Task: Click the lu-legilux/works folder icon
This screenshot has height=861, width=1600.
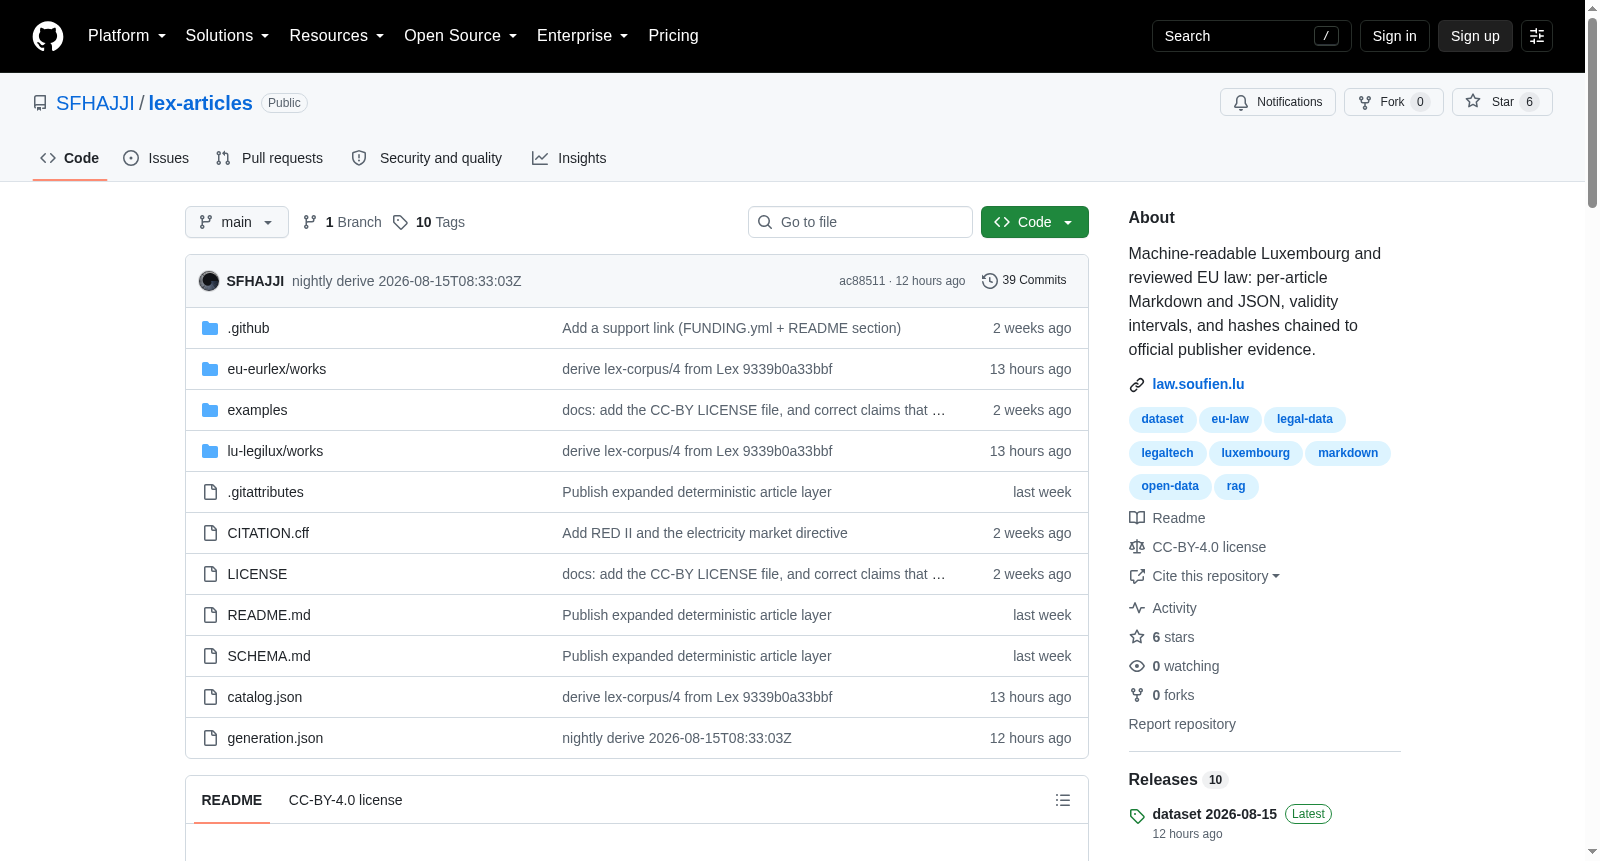Action: point(210,451)
